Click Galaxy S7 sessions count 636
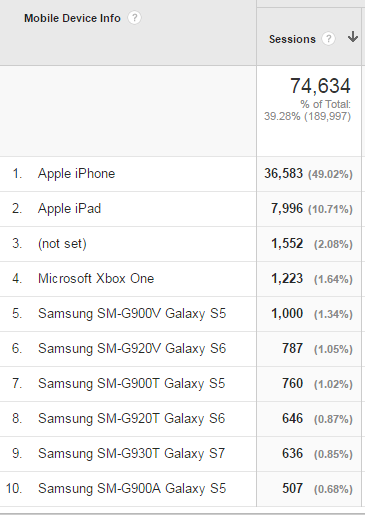Screen dimensions: 365x515 coord(292,454)
